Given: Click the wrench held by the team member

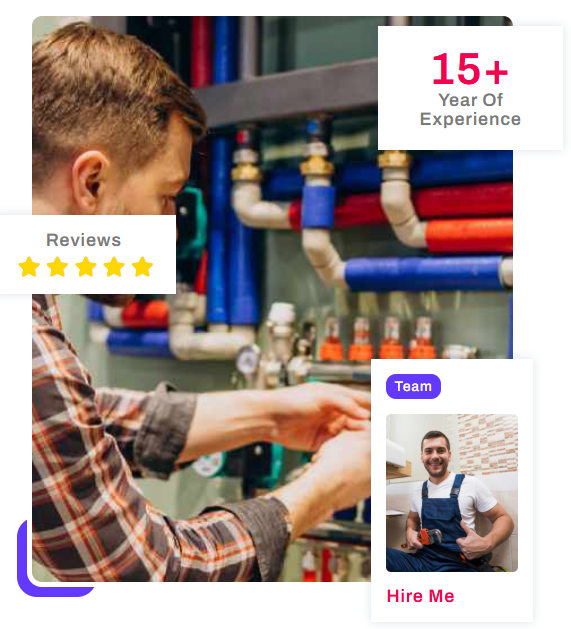Looking at the screenshot, I should pos(426,538).
